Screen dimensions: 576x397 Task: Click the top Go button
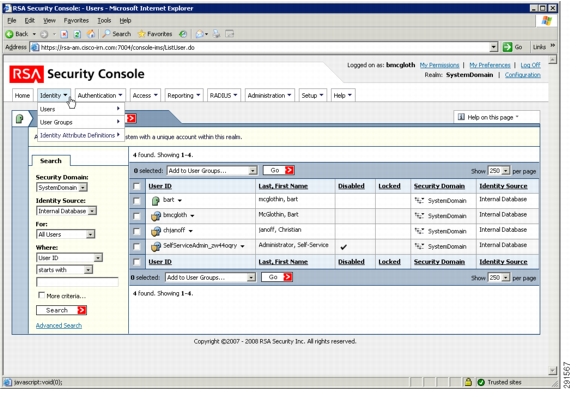click(x=279, y=170)
